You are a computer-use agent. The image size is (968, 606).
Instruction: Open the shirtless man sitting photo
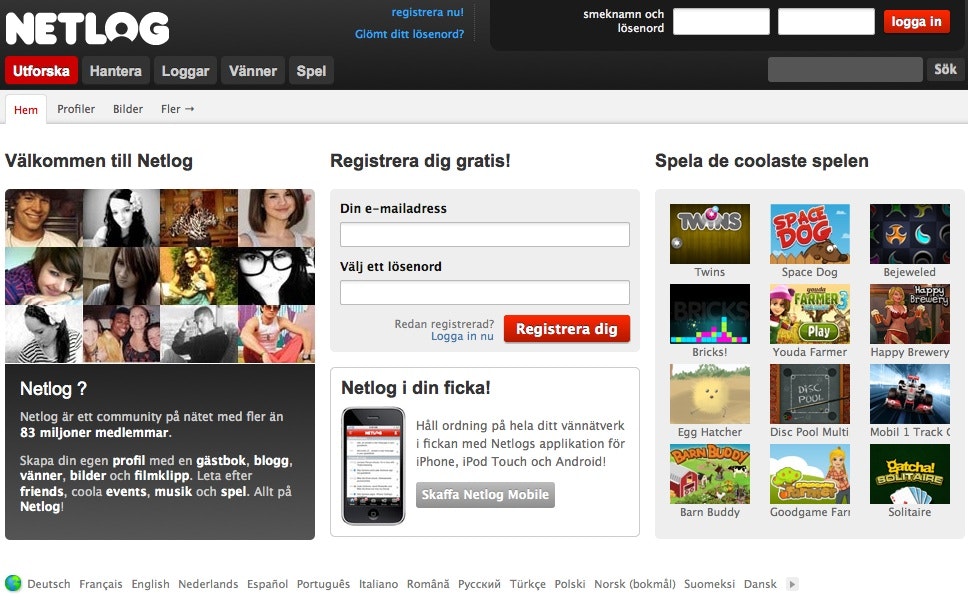pos(276,334)
